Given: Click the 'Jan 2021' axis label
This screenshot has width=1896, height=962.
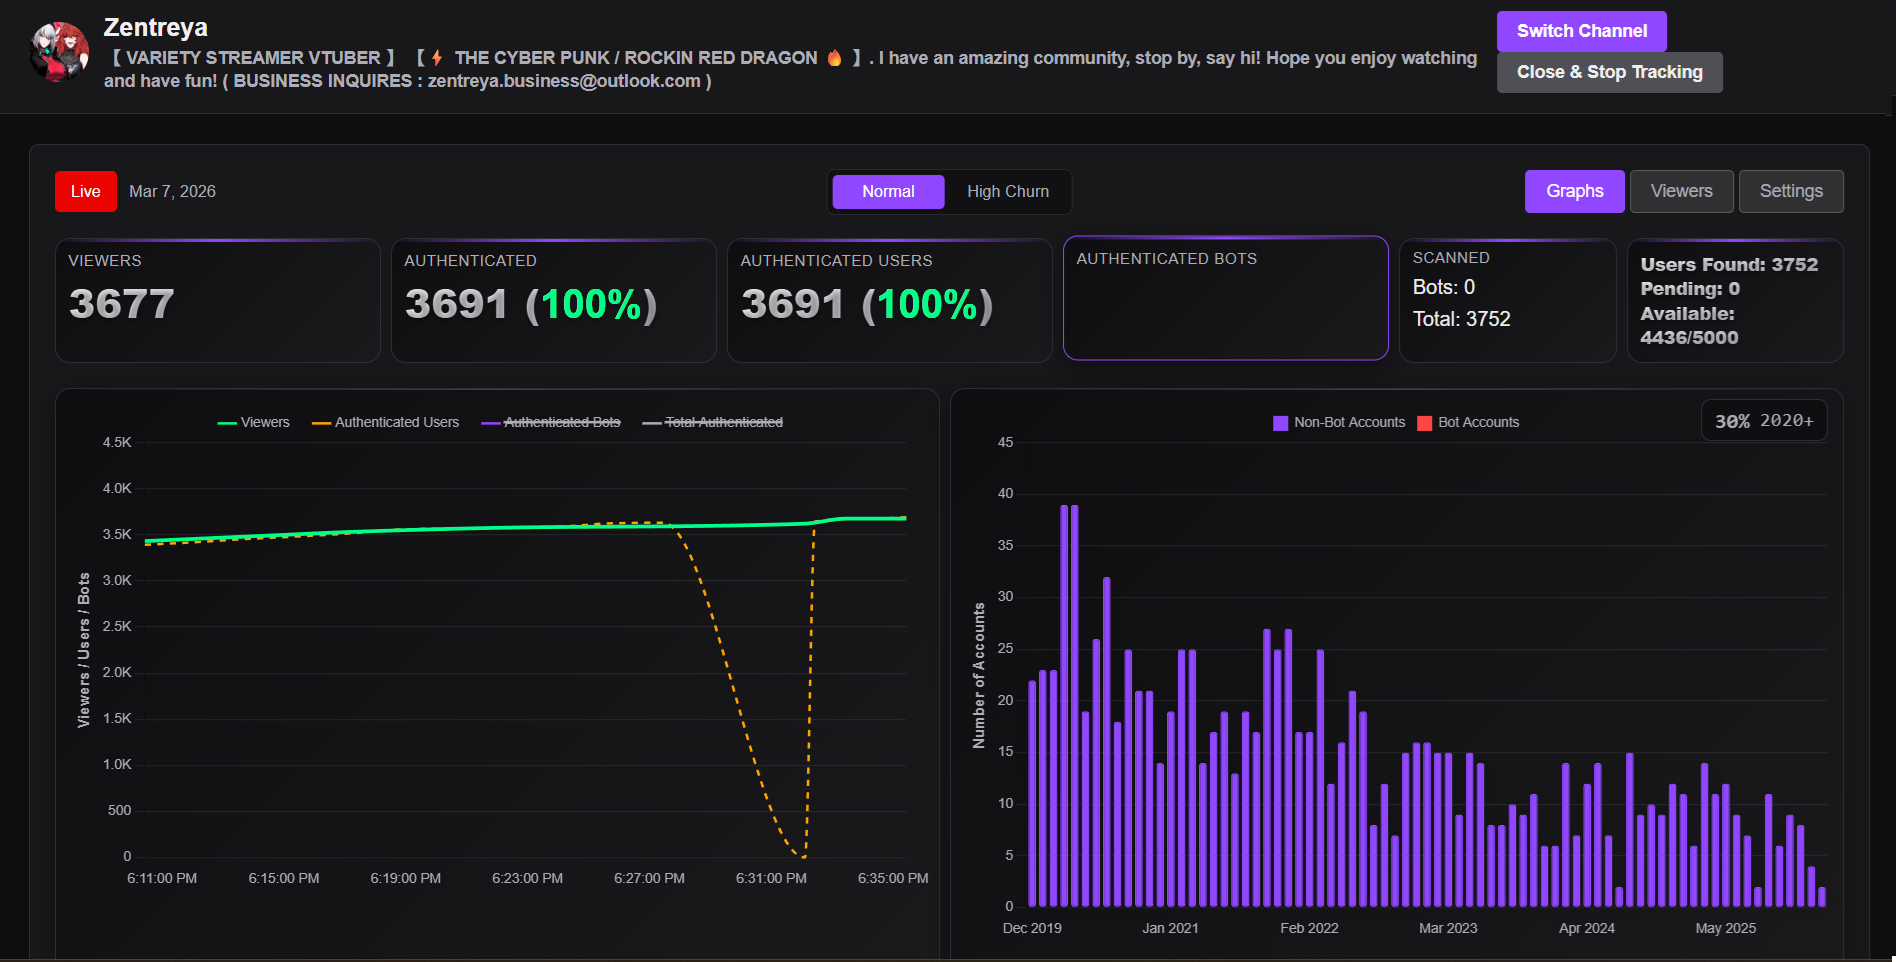Looking at the screenshot, I should [1170, 928].
